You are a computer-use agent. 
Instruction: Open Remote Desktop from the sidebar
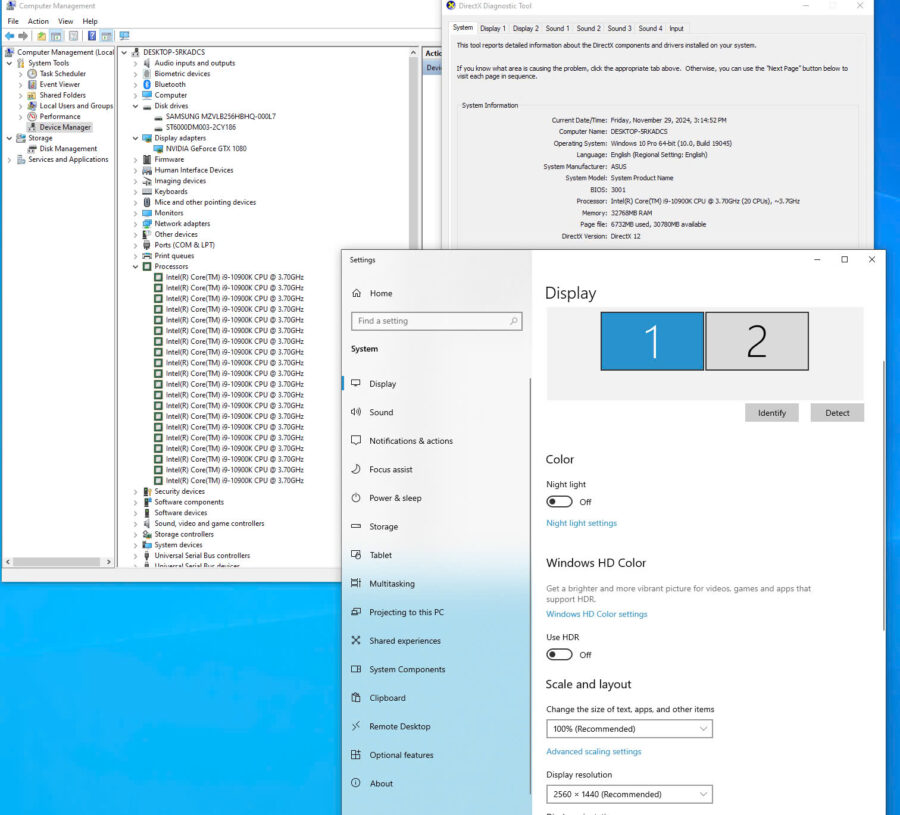(399, 726)
